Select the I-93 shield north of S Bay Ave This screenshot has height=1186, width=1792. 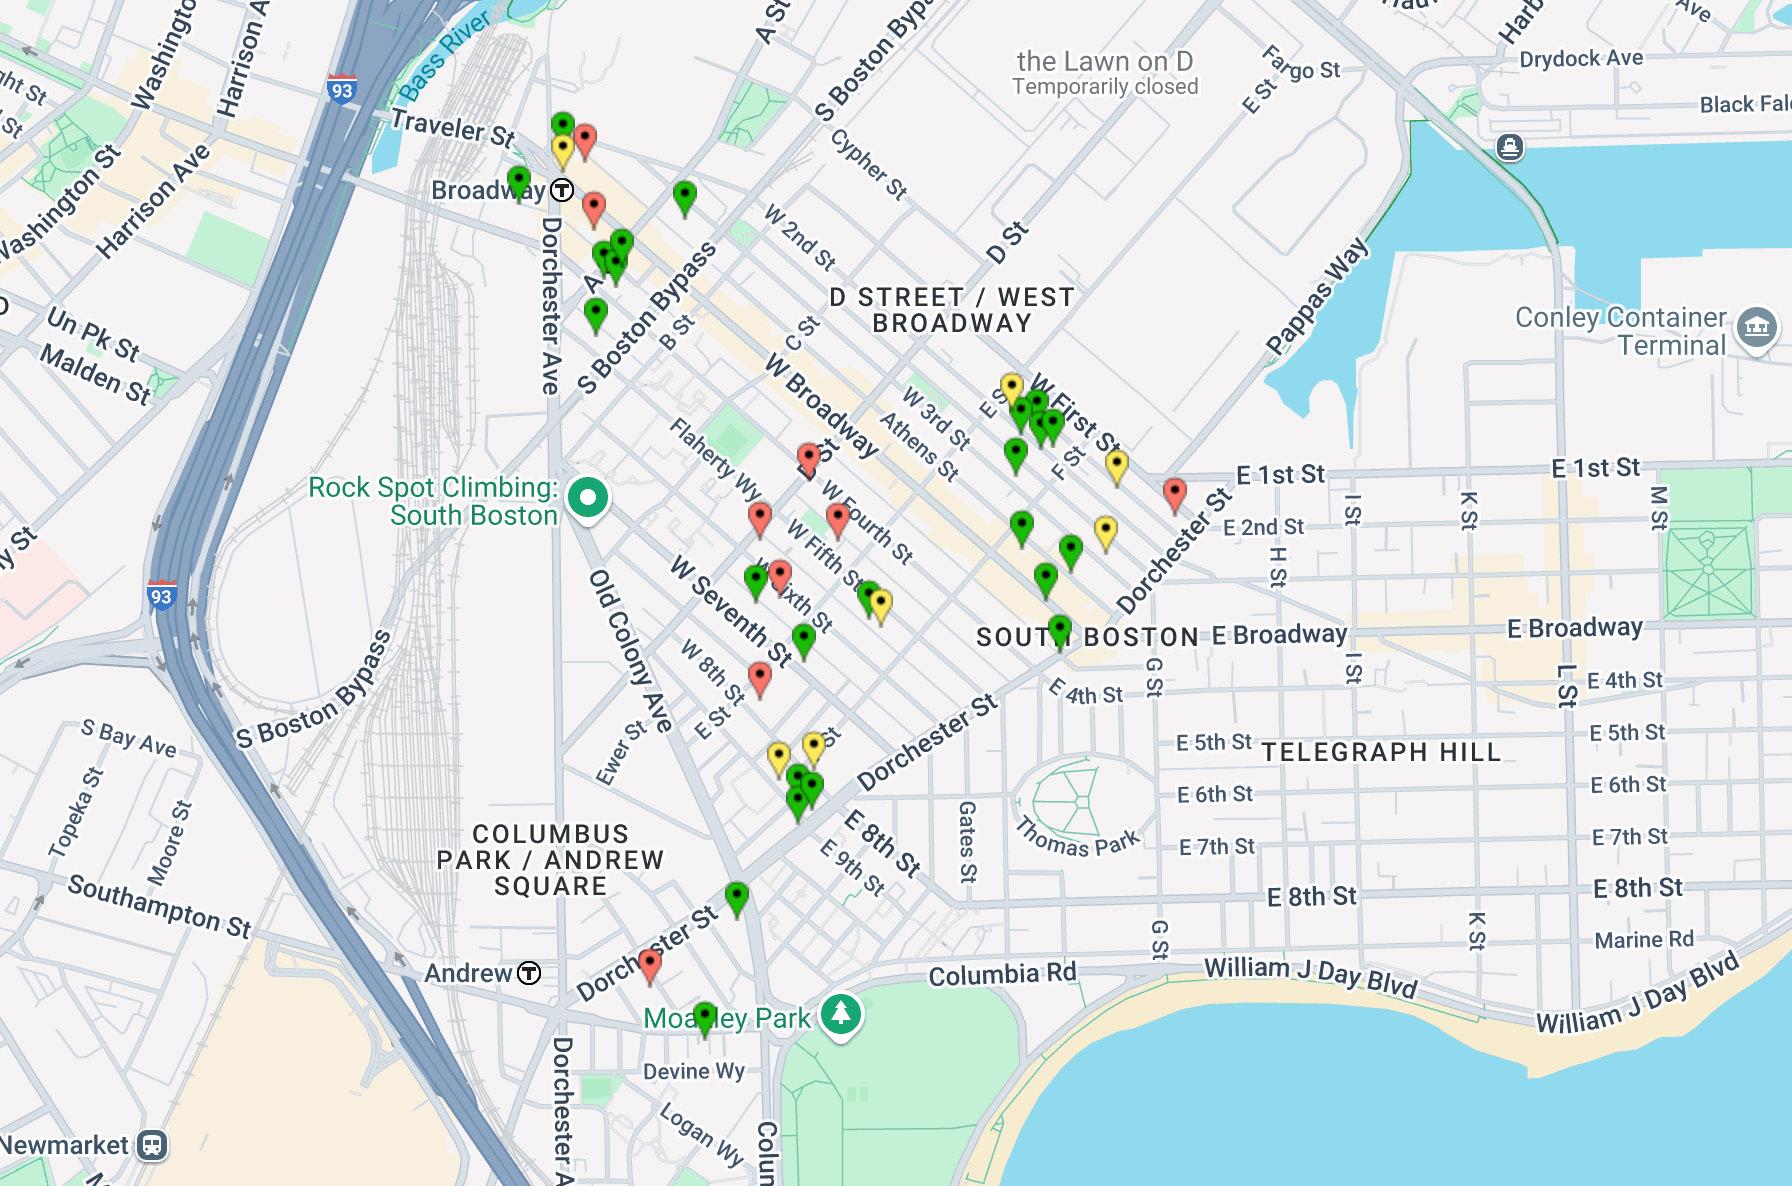161,595
